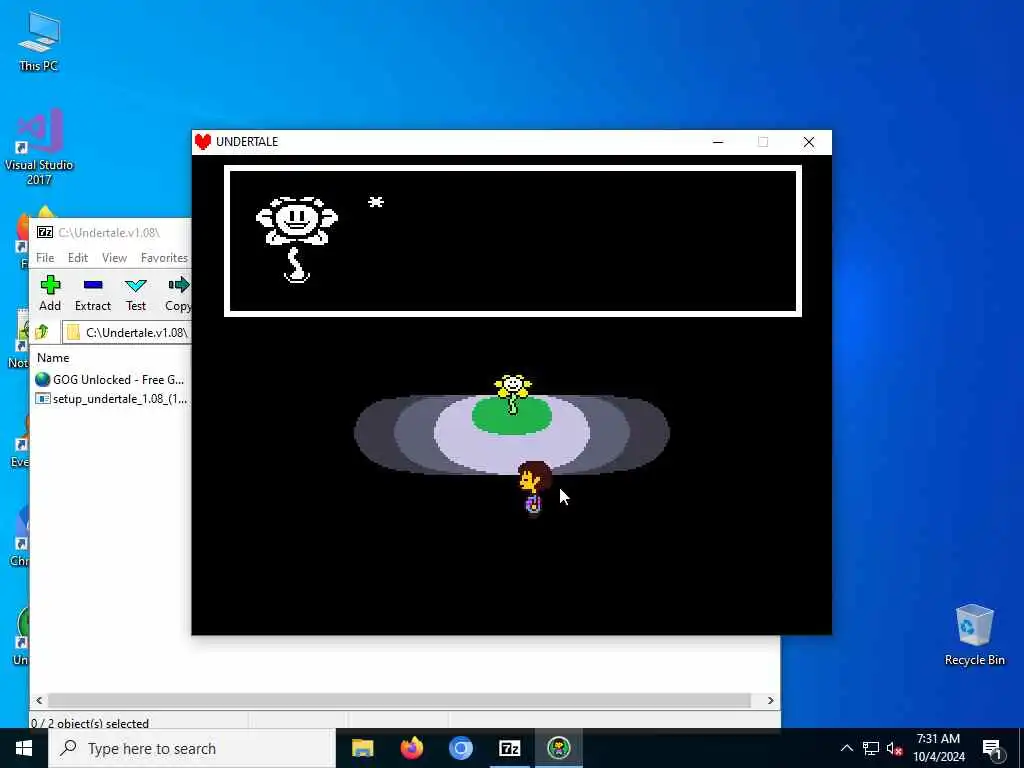Viewport: 1024px width, 768px height.
Task: Open Visual Studio 2017 desktop icon
Action: click(x=39, y=146)
